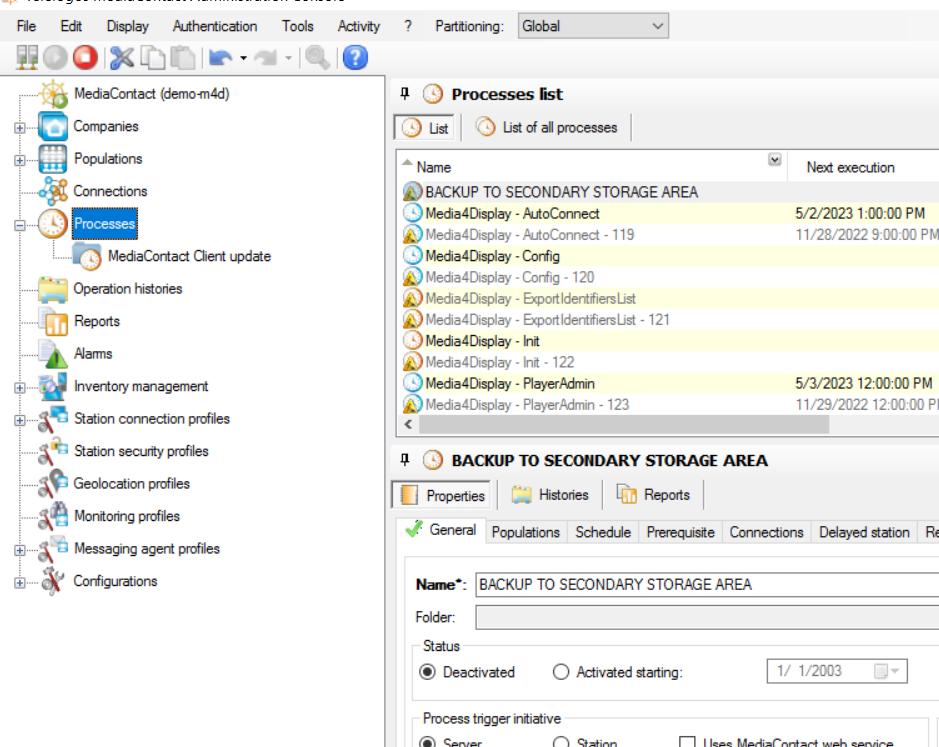Click the Monitoring profiles icon
The width and height of the screenshot is (939, 747).
point(53,516)
